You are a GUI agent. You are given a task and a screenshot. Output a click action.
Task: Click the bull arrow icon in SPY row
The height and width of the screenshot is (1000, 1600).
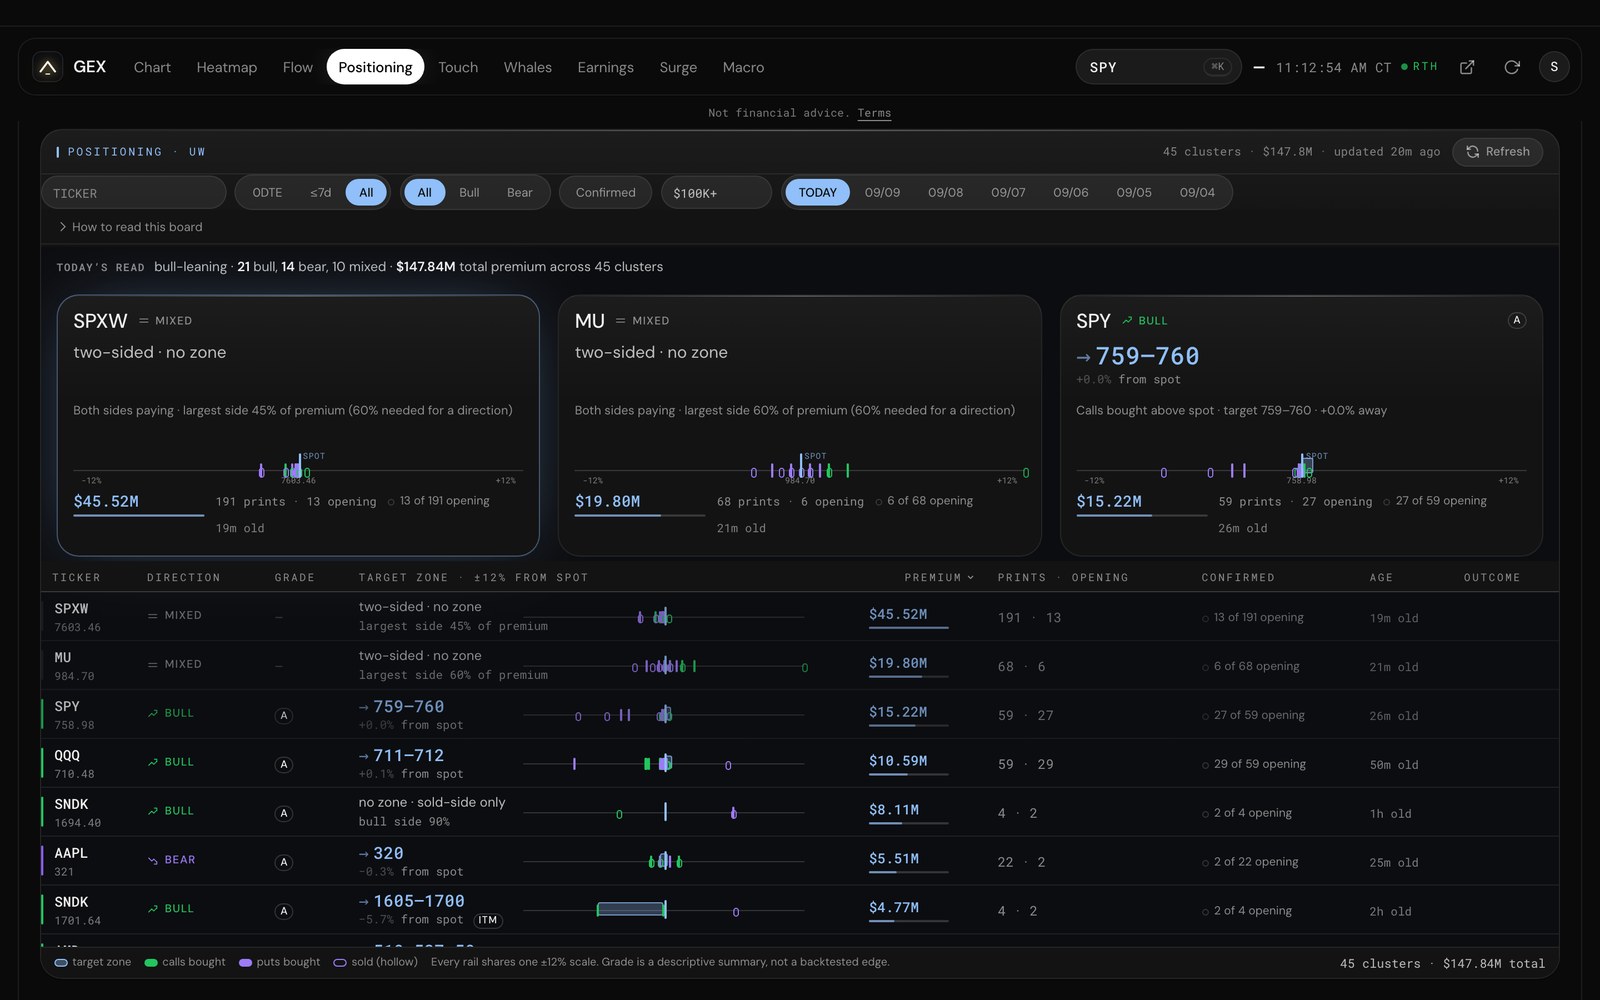tap(153, 713)
